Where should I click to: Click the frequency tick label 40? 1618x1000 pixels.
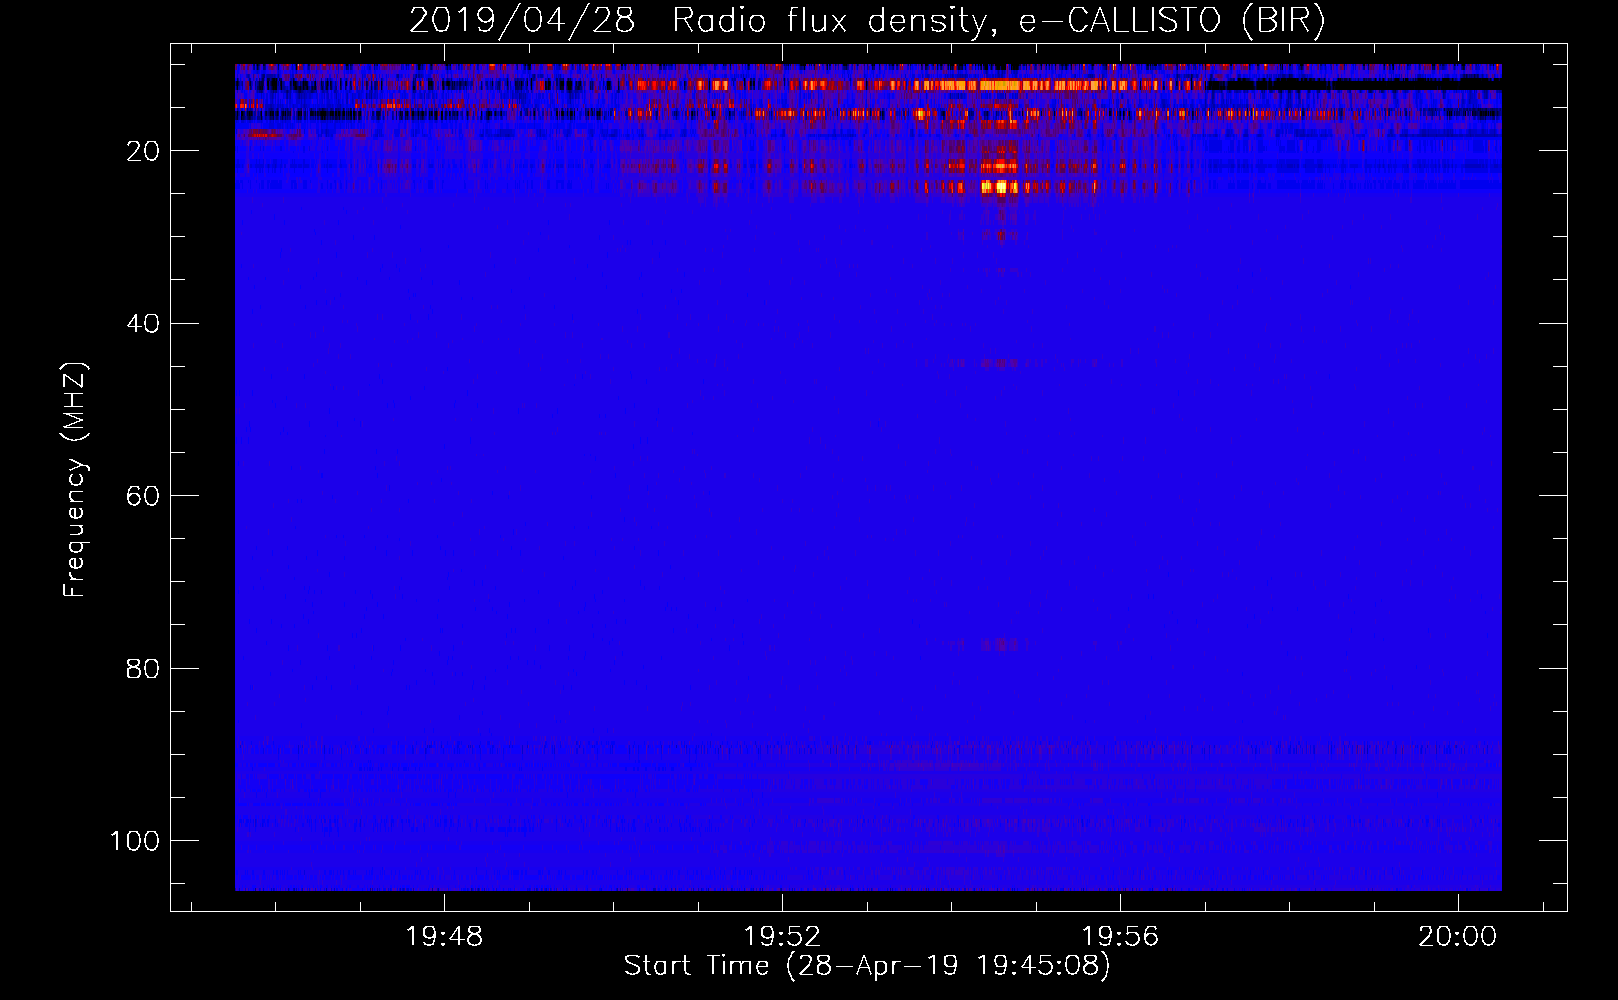click(143, 323)
